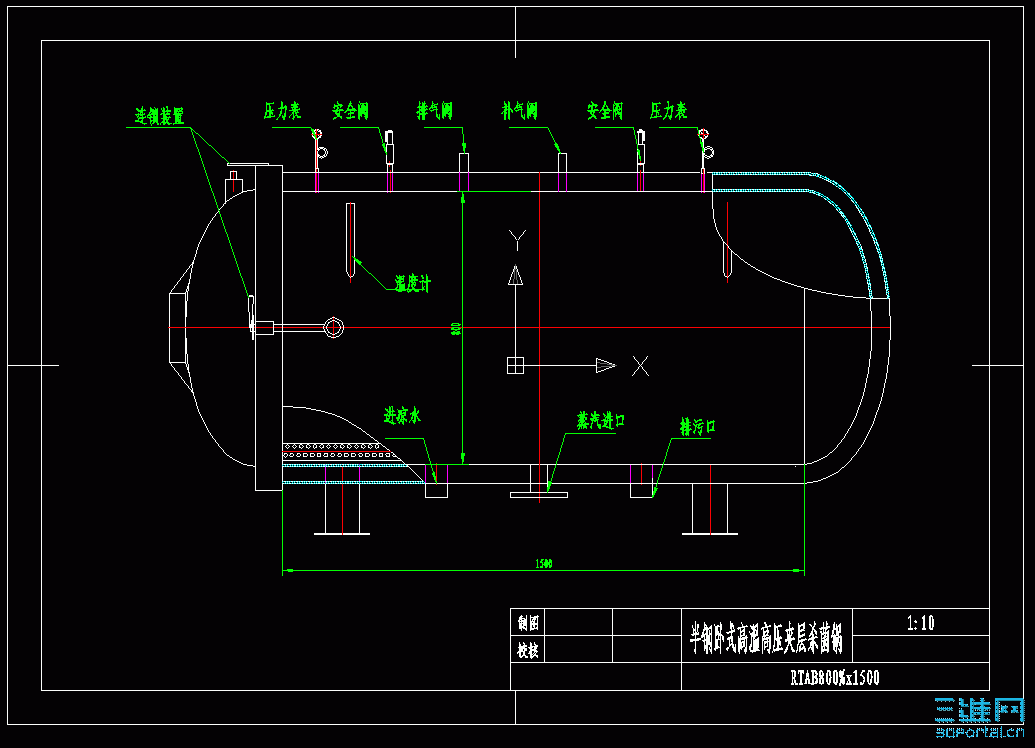Click the handwheel circle on door shaft
The height and width of the screenshot is (748, 1035).
coord(334,327)
